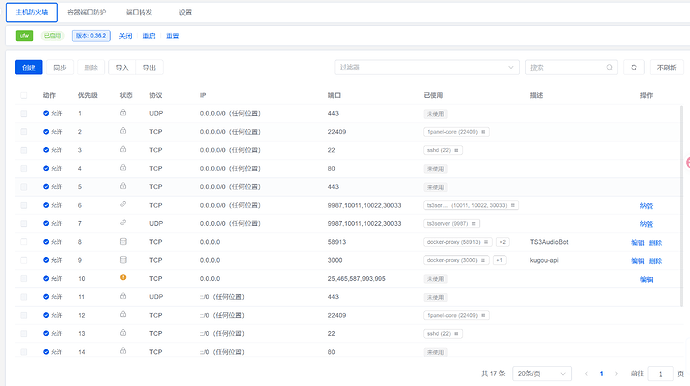Switch to the 端口转发 tab

click(139, 12)
